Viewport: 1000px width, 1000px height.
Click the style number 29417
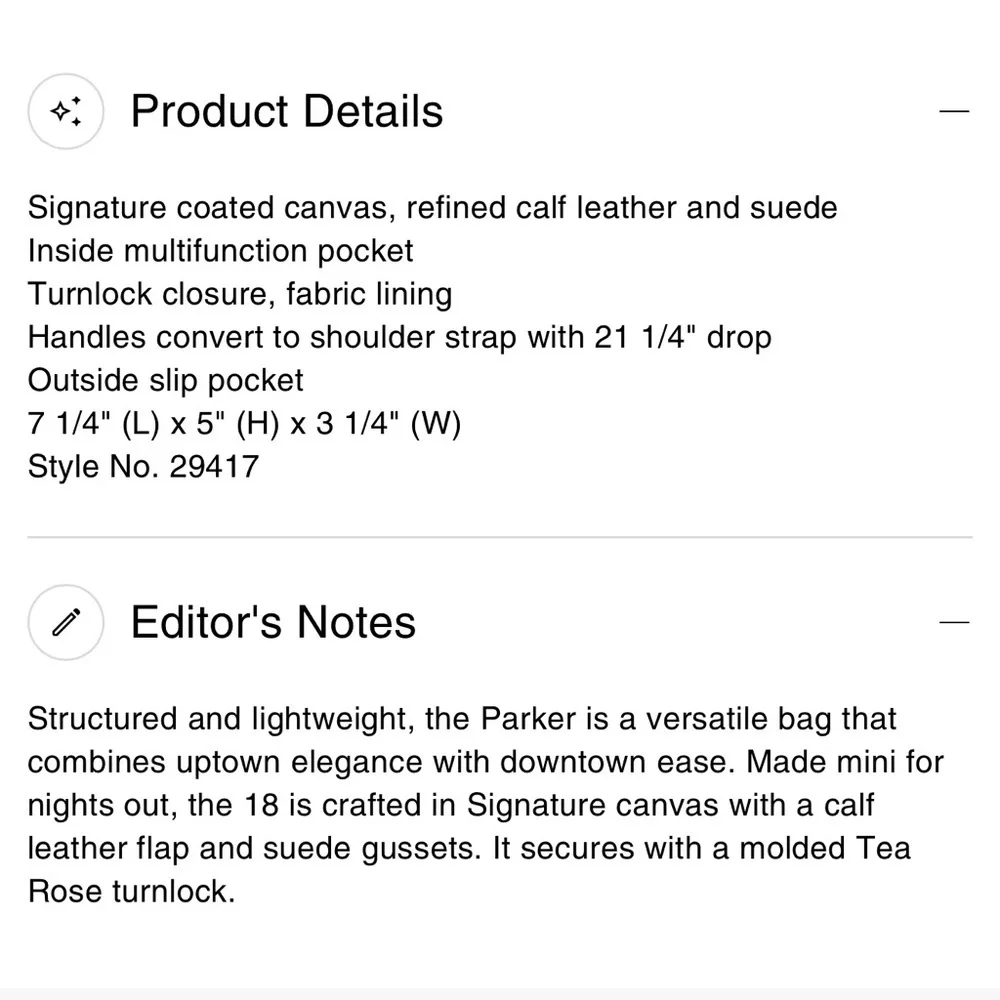[x=213, y=466]
